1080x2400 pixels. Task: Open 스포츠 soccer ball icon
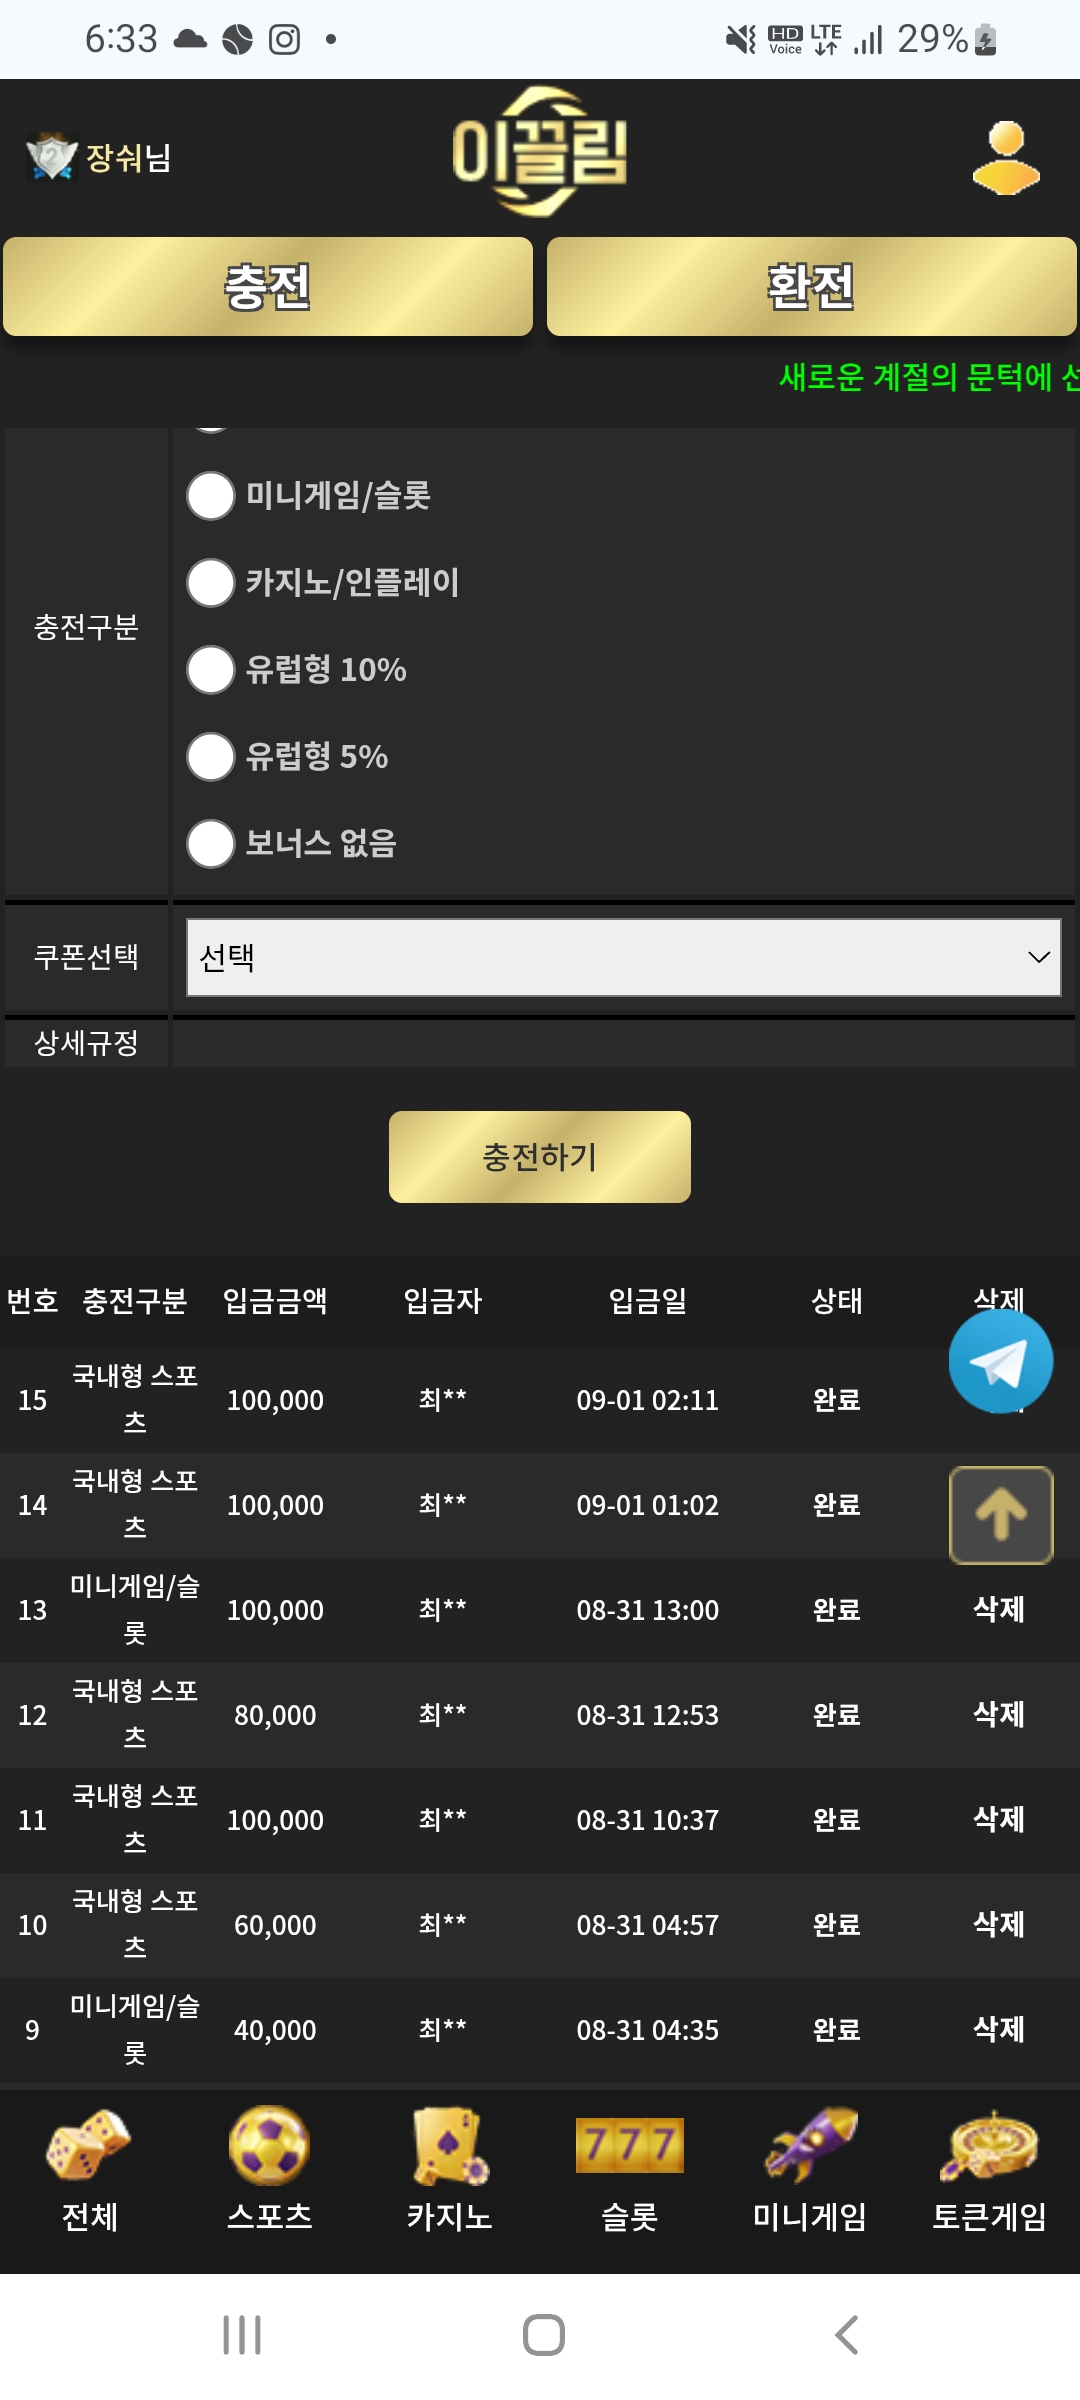(x=269, y=2146)
